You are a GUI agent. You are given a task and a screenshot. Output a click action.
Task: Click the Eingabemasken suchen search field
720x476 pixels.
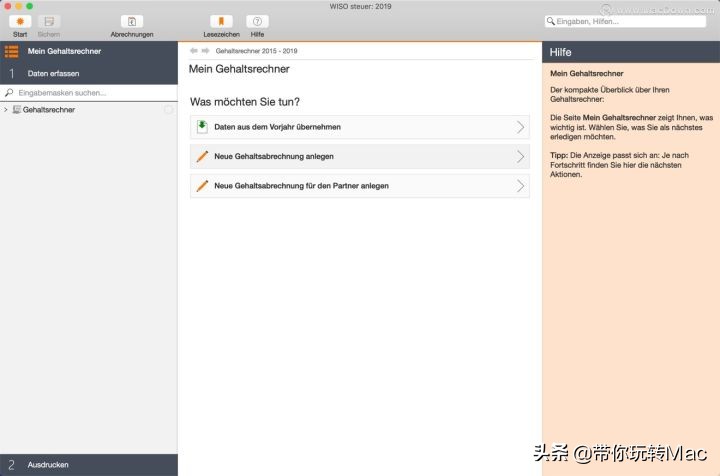pos(90,93)
